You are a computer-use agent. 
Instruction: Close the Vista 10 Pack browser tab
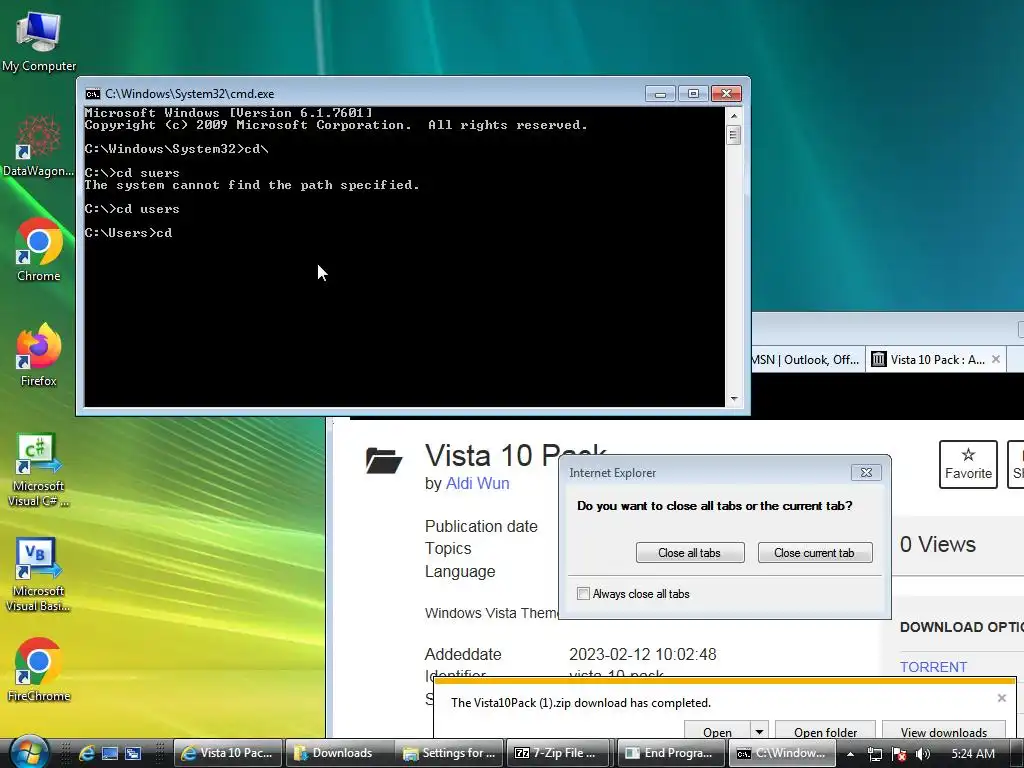[996, 359]
